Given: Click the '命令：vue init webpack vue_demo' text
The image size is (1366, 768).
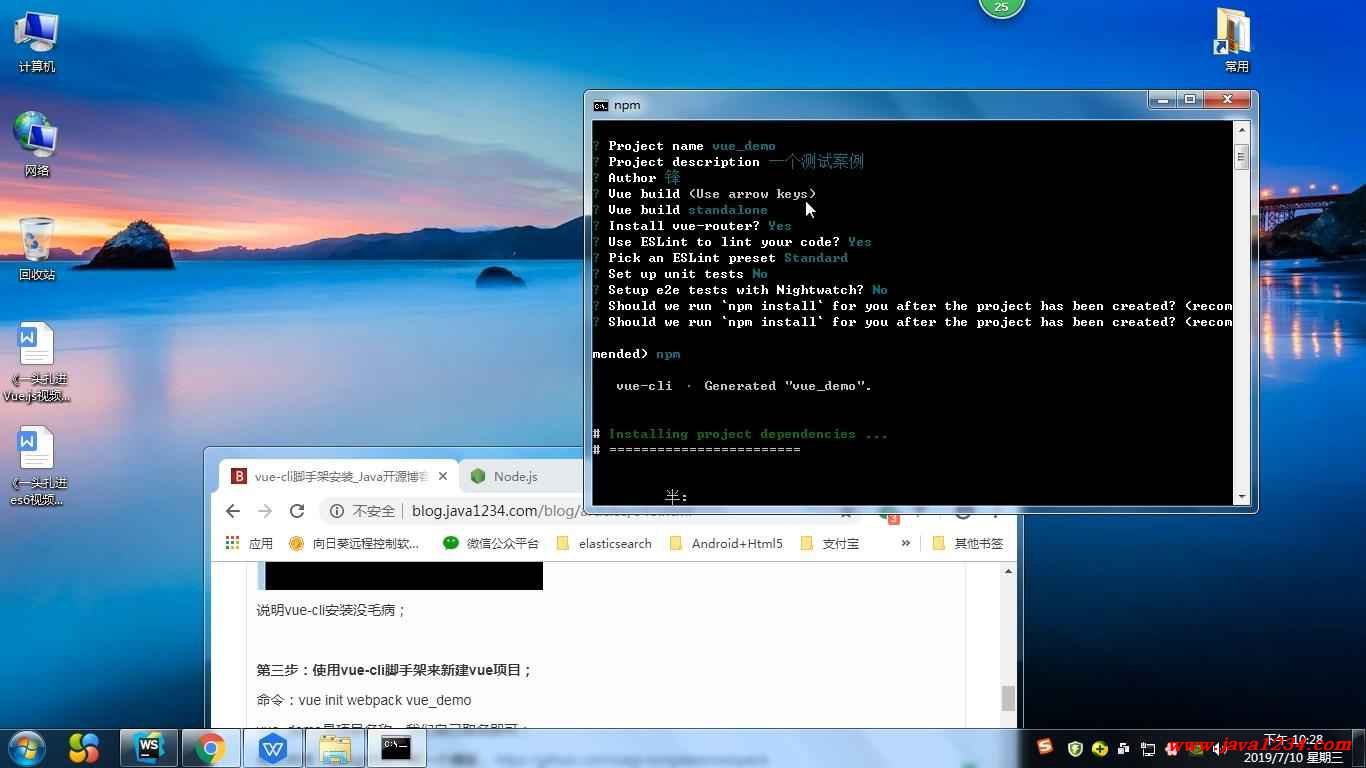Looking at the screenshot, I should (x=364, y=700).
